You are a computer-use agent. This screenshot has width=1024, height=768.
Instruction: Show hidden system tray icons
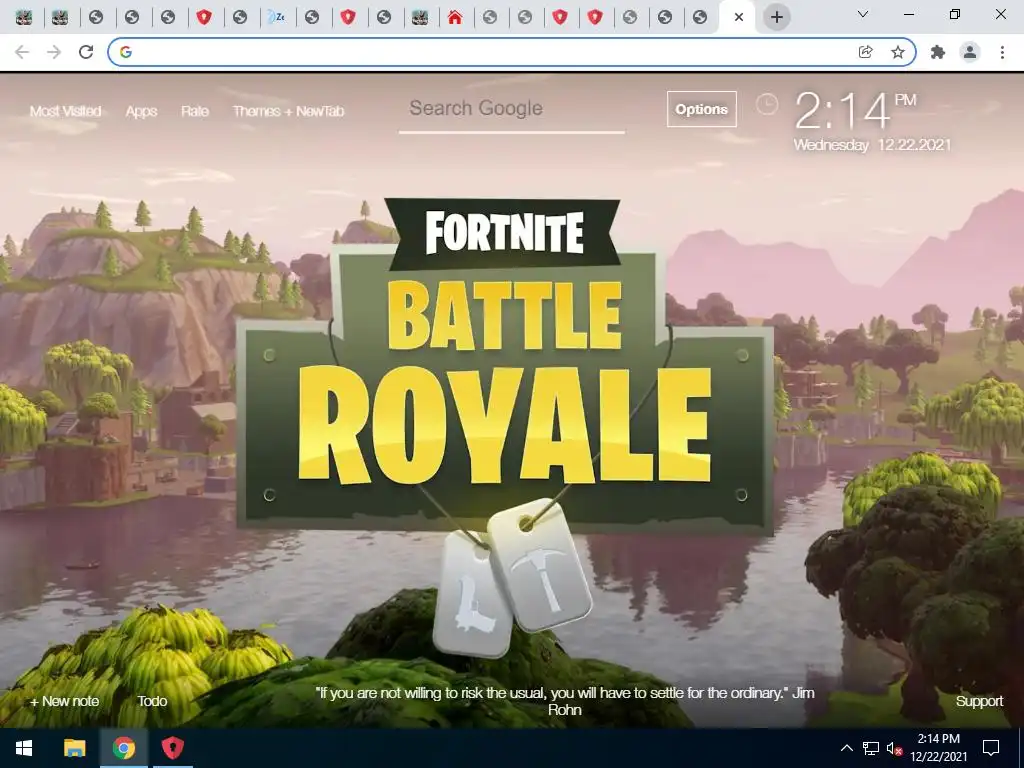point(846,748)
